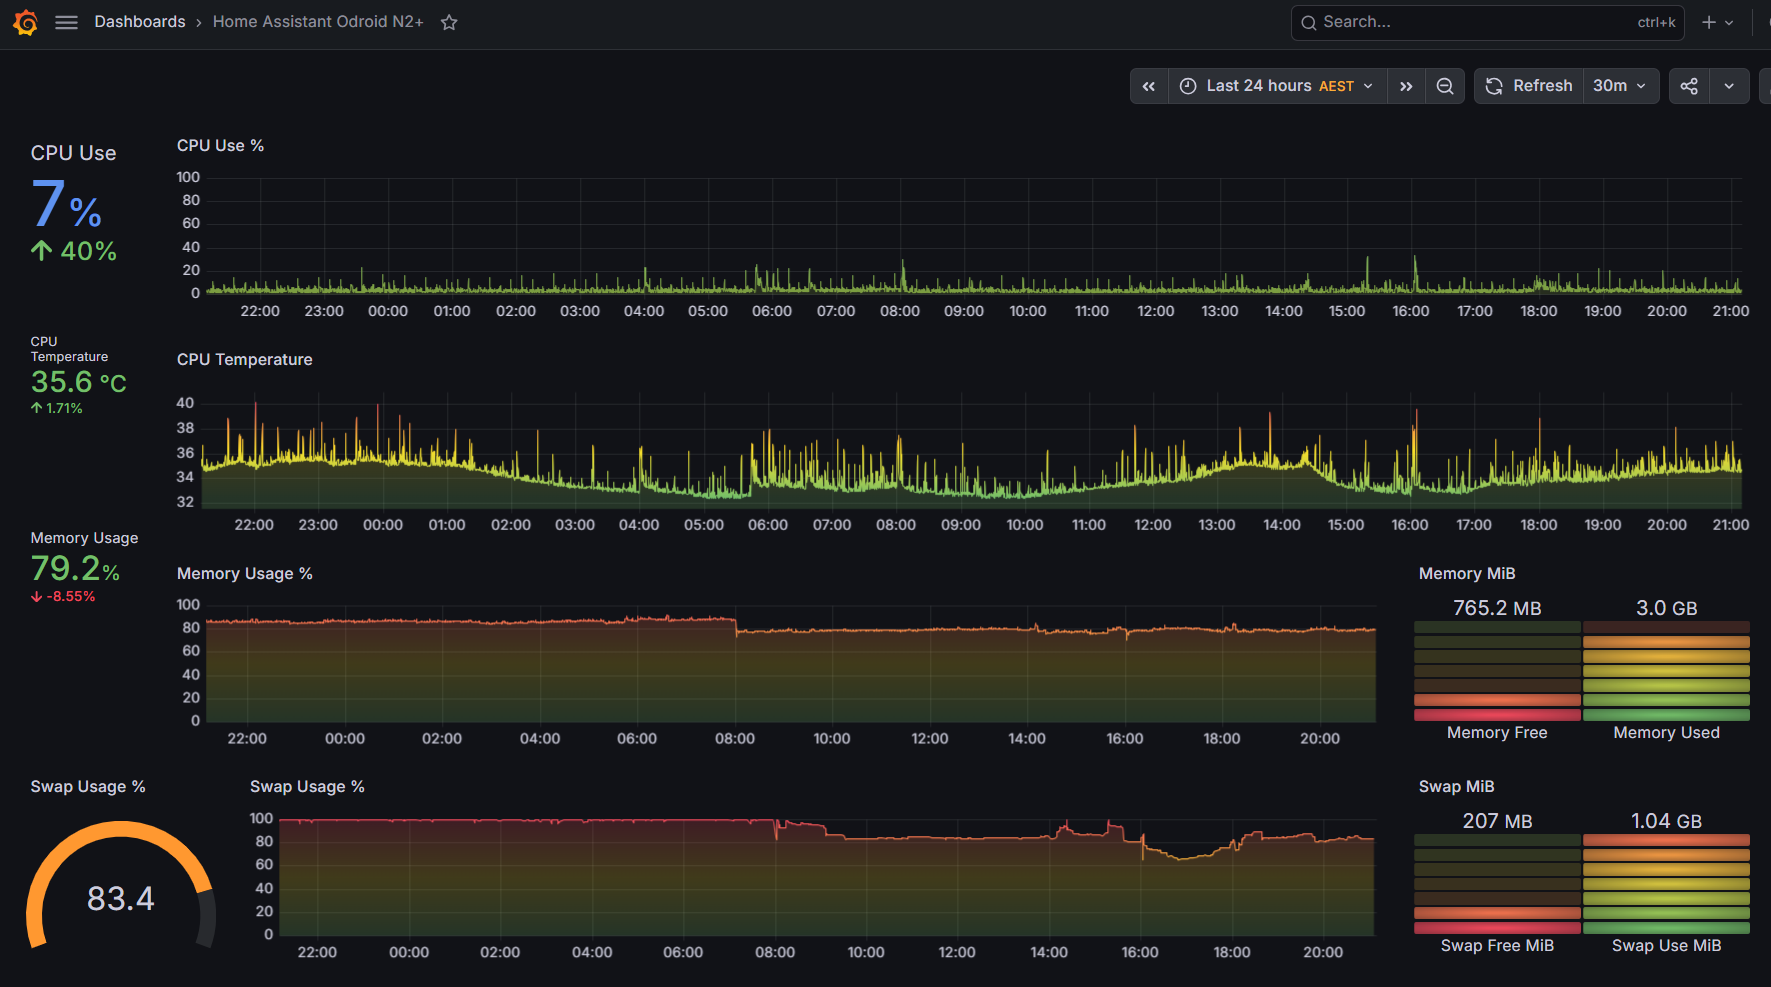Click the Swap Usage gauge showing 83.4

point(121,886)
